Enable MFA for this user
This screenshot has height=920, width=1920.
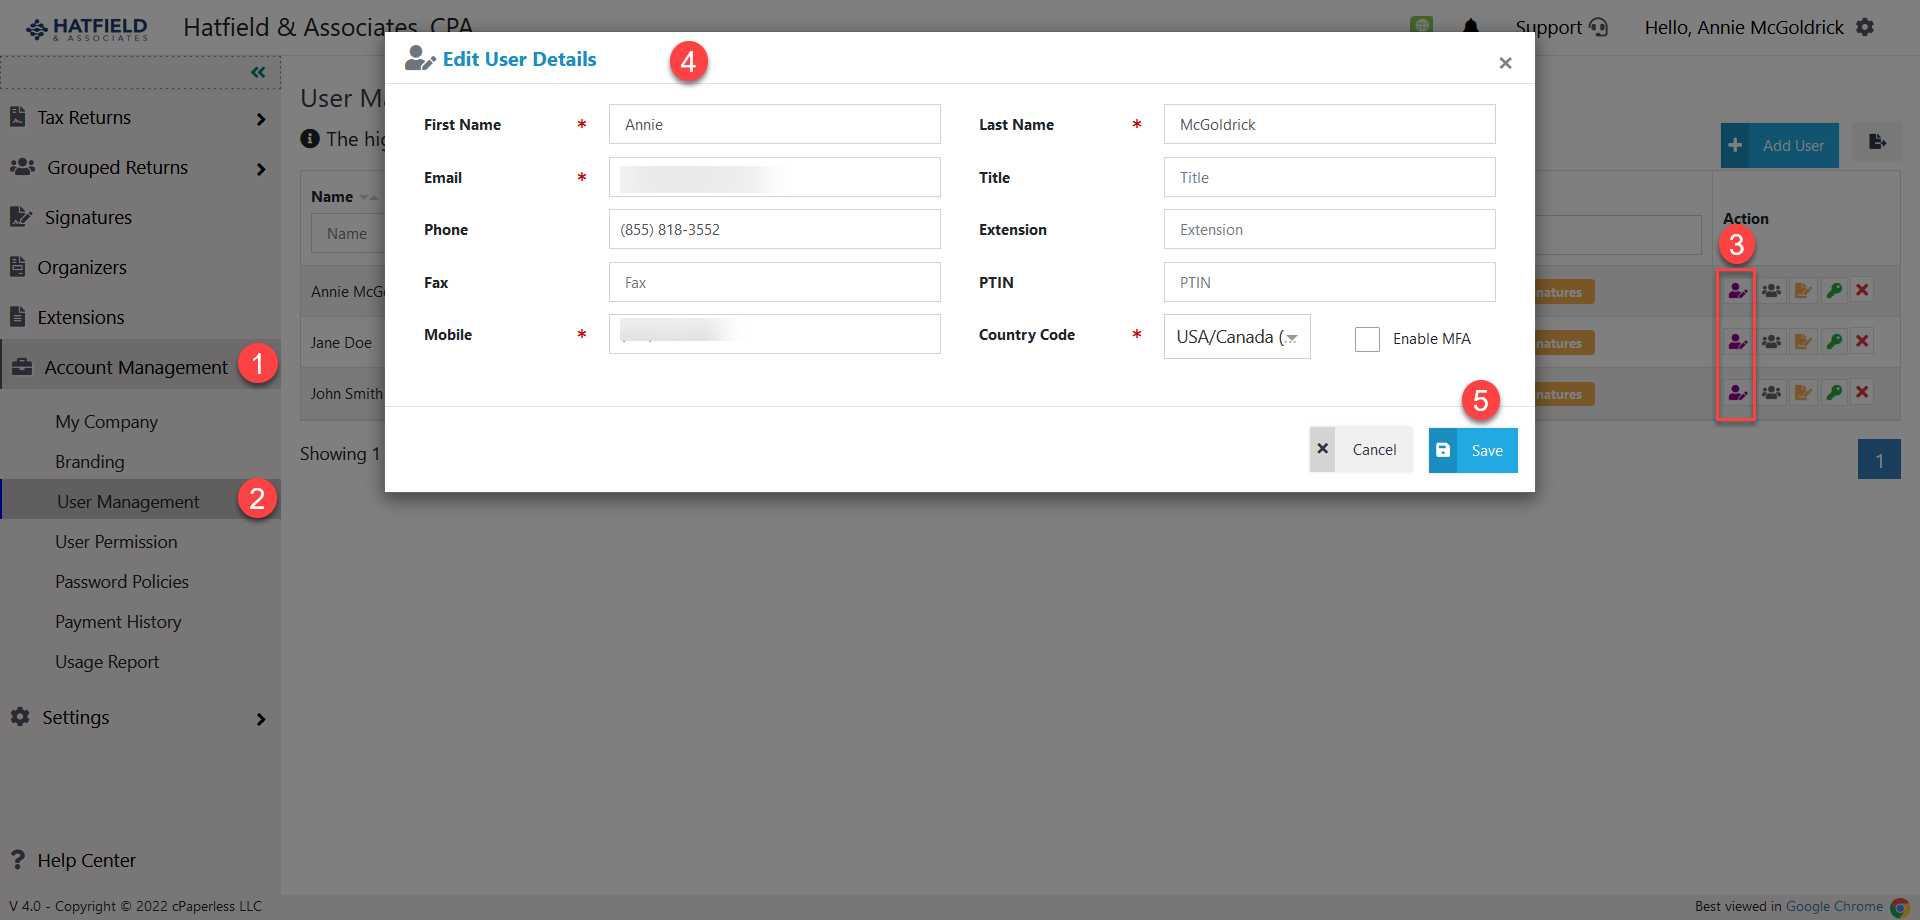tap(1367, 339)
